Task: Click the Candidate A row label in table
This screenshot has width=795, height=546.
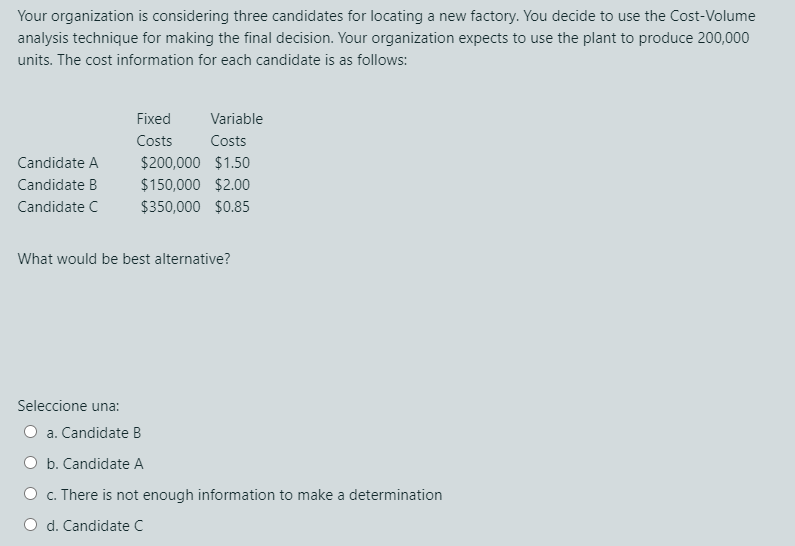Action: click(x=58, y=163)
